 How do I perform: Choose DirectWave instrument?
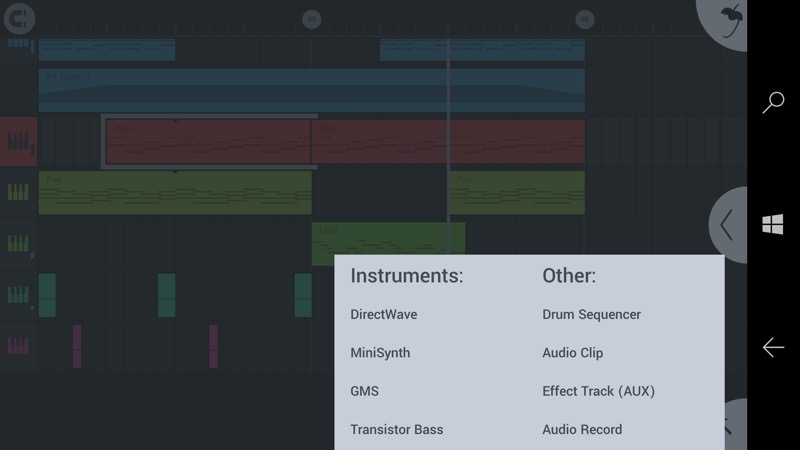384,314
